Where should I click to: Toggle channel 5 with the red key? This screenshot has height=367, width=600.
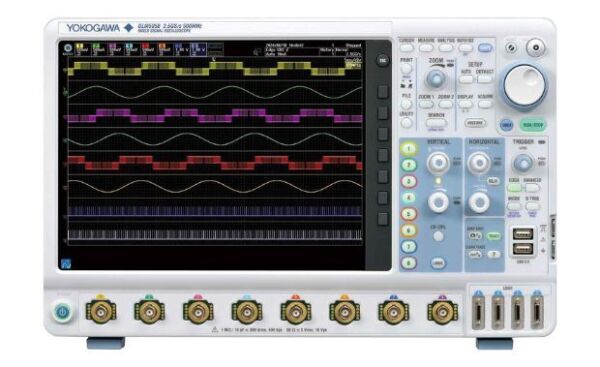pos(409,214)
